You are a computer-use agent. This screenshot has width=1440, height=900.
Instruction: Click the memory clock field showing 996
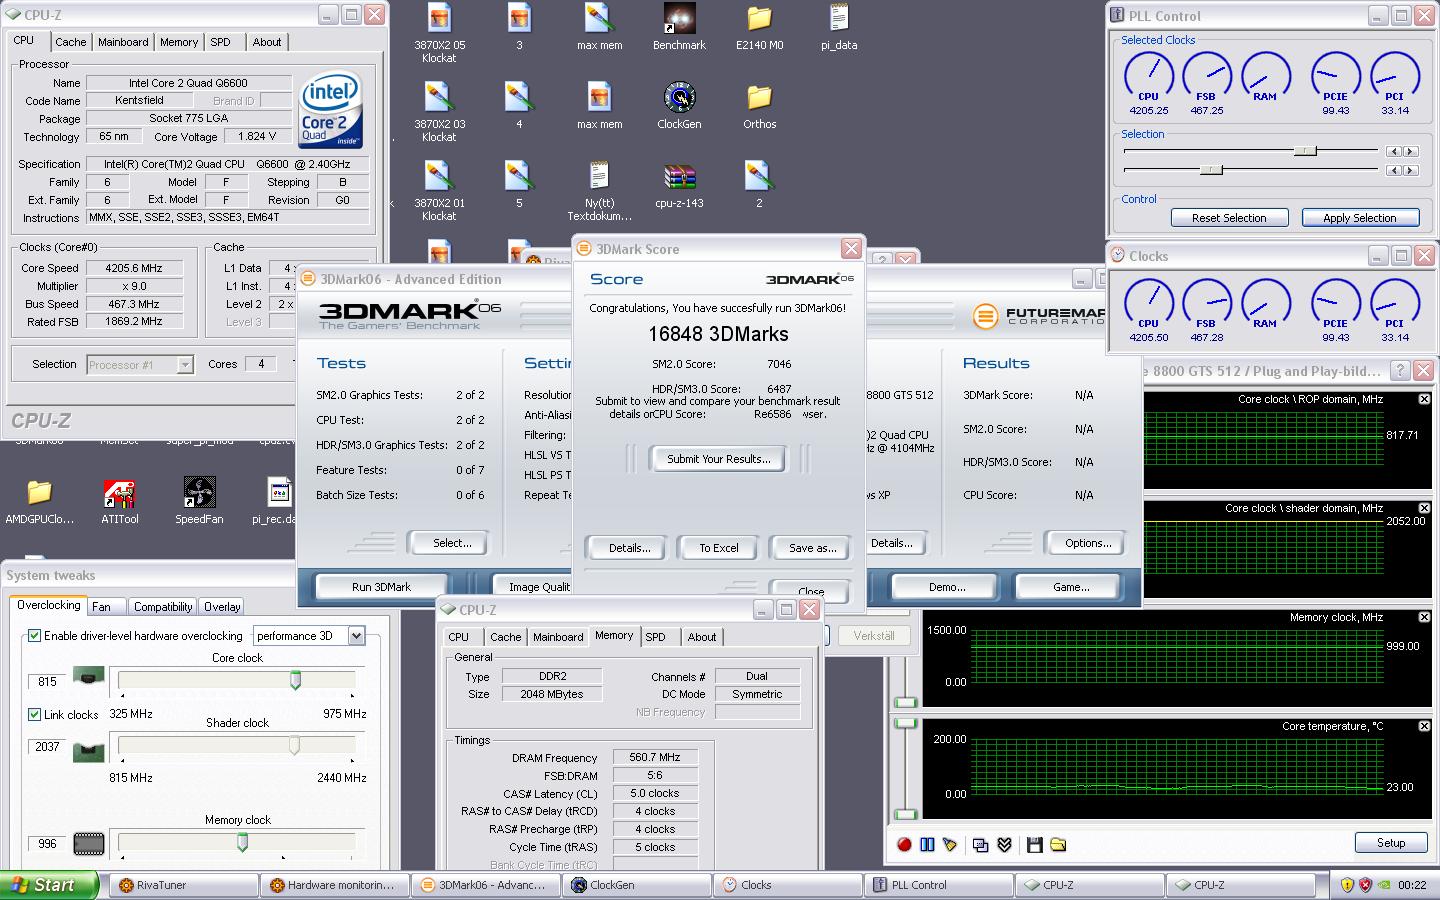[47, 844]
